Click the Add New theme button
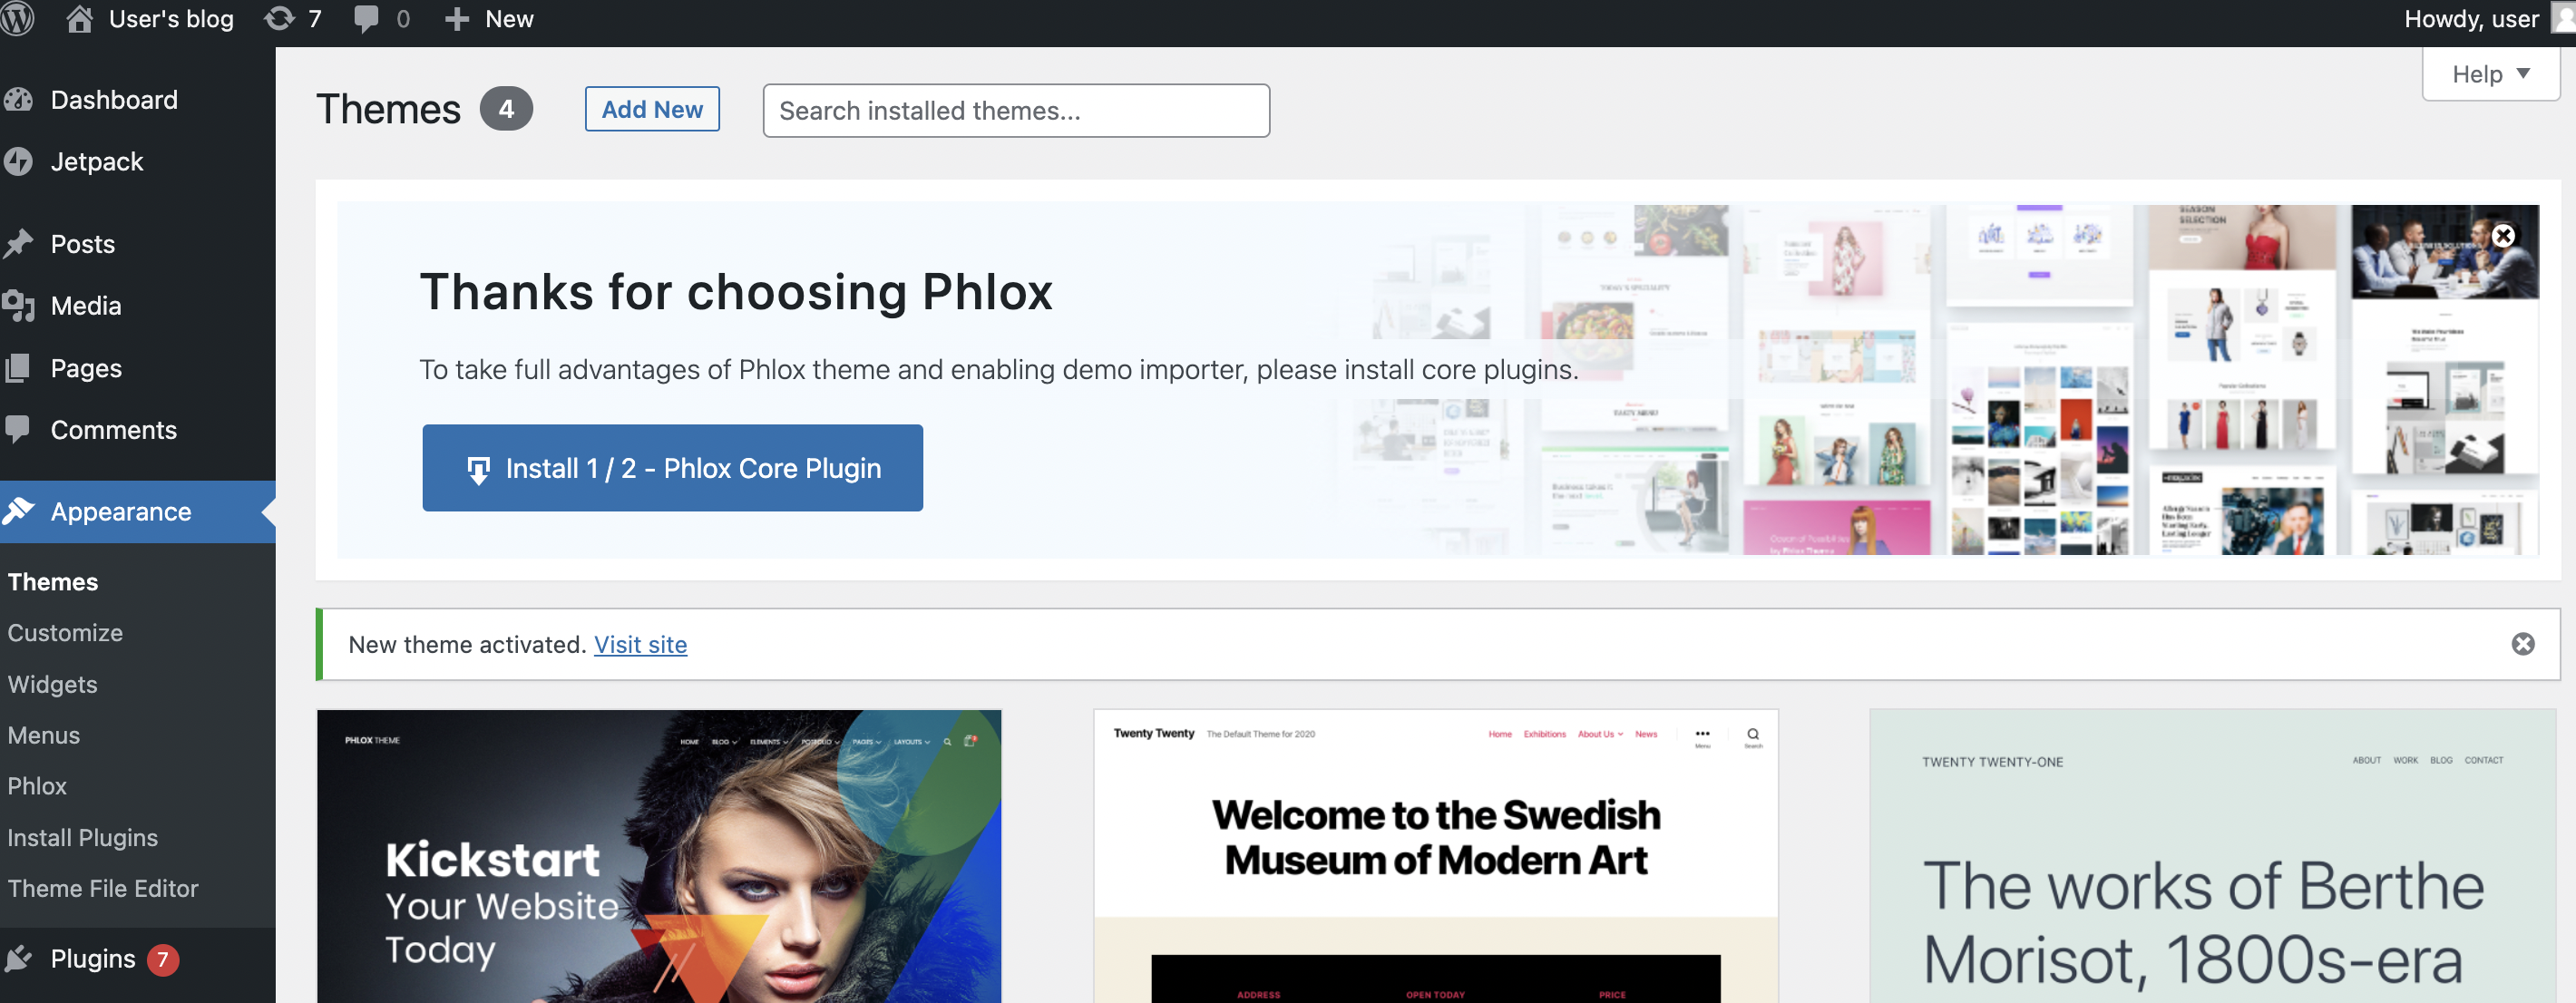Image resolution: width=2576 pixels, height=1003 pixels. click(x=652, y=109)
